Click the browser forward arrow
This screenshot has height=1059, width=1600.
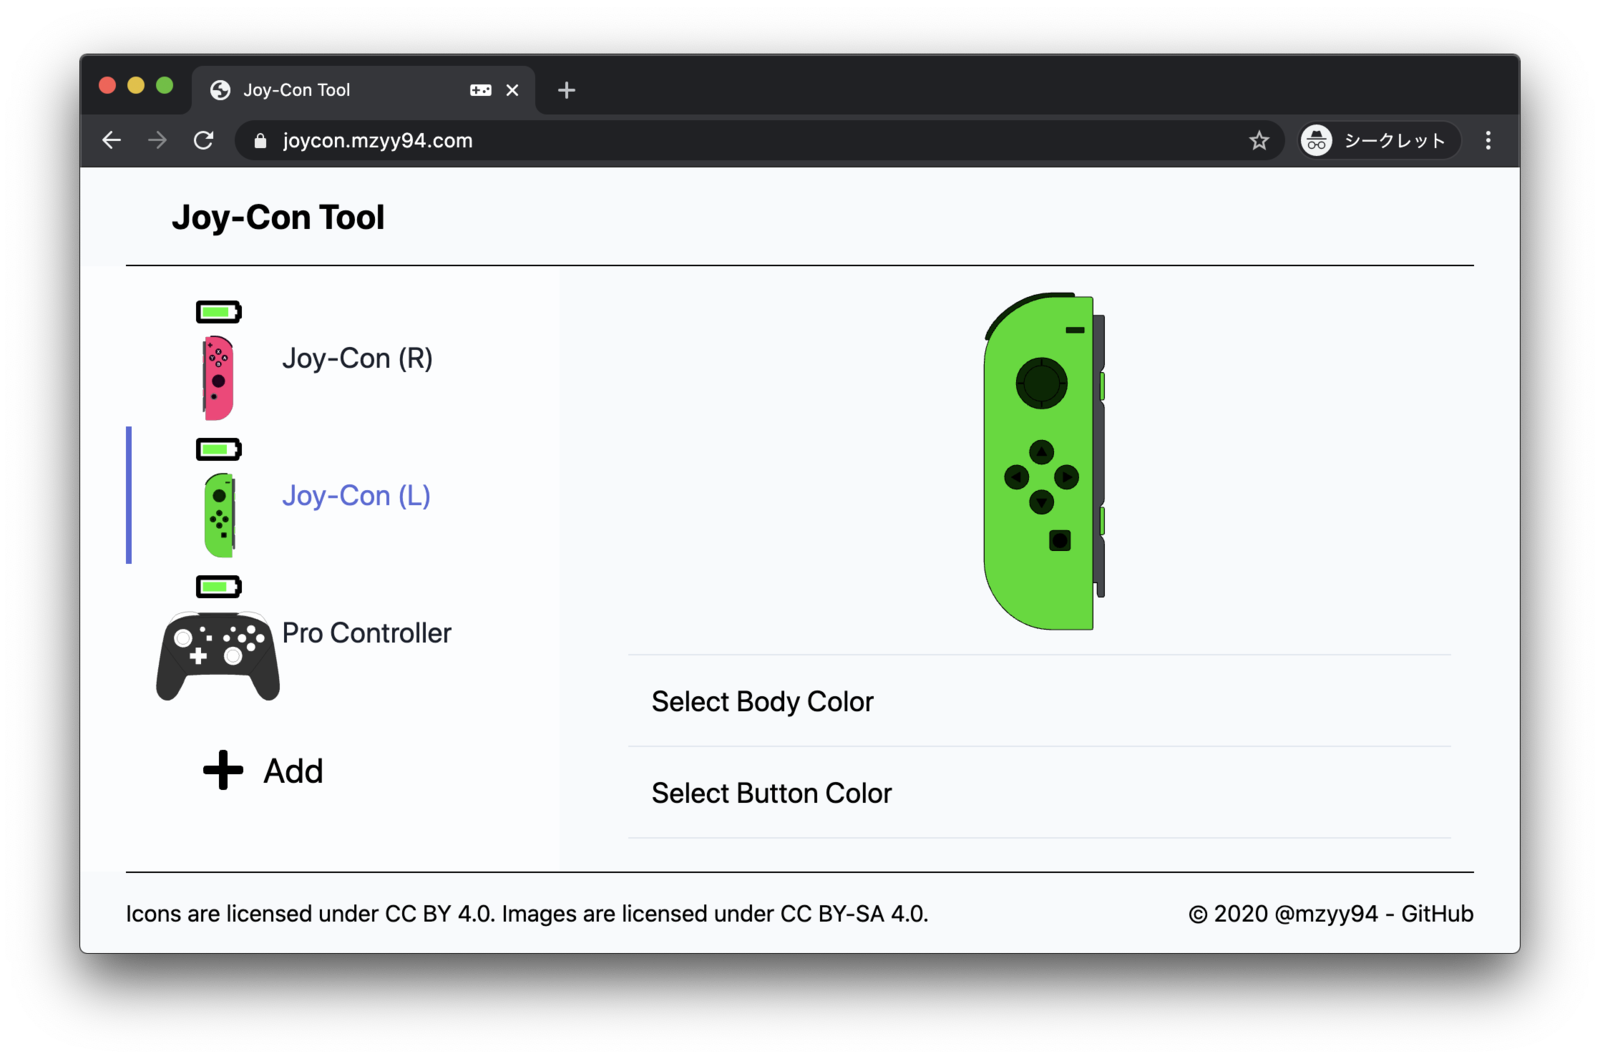pos(158,141)
